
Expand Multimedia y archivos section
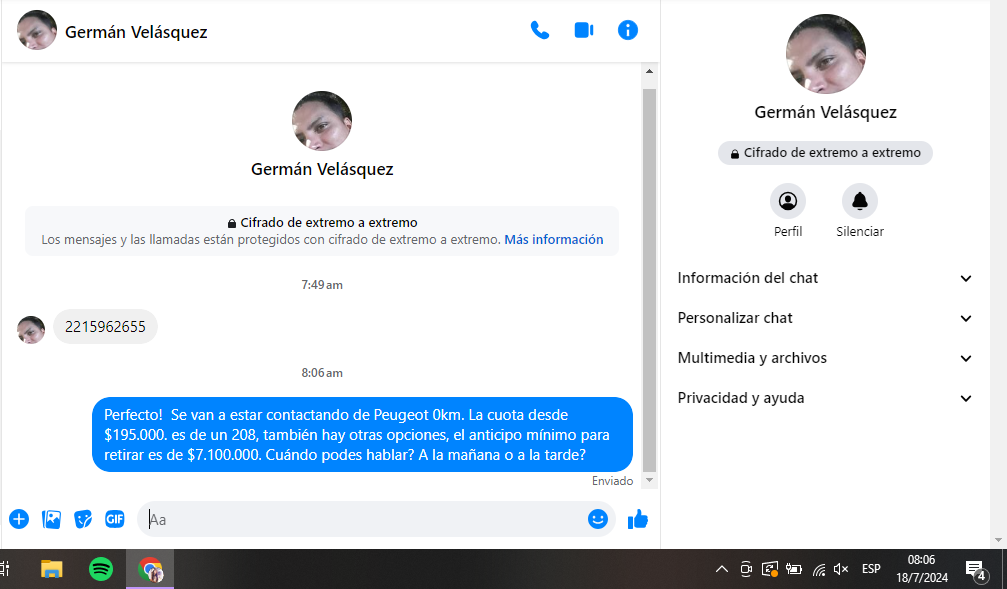pyautogui.click(x=824, y=358)
